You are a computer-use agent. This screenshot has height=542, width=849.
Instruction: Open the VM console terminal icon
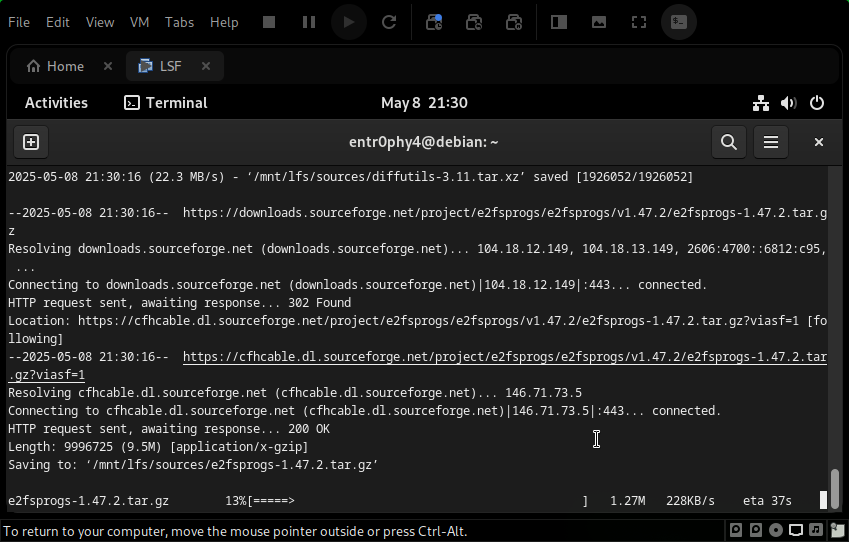tap(679, 21)
